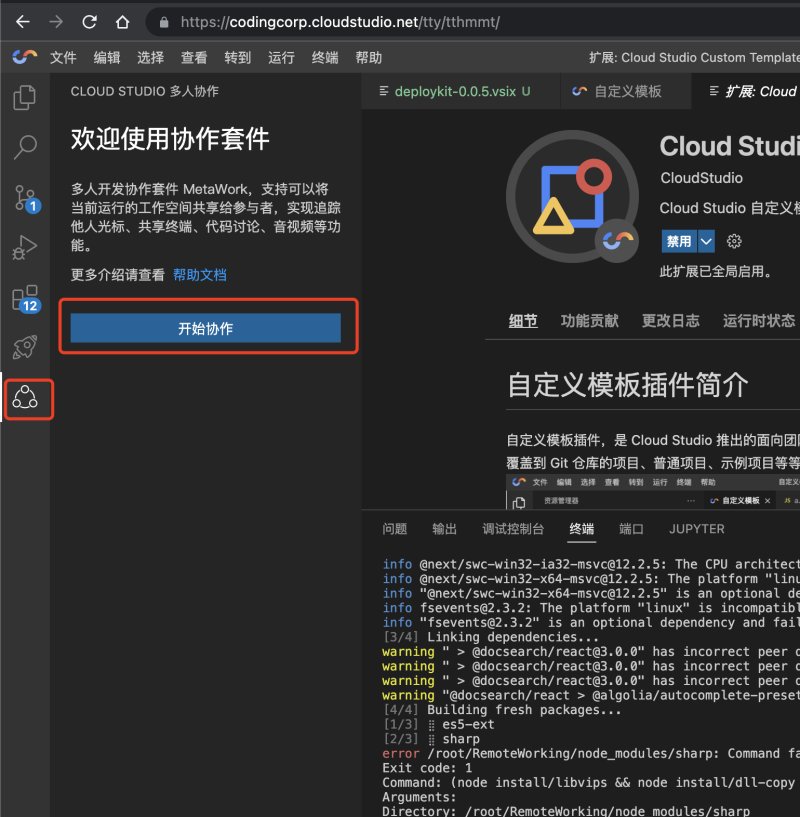Click terminal text 'Exit code: 1'

427,768
